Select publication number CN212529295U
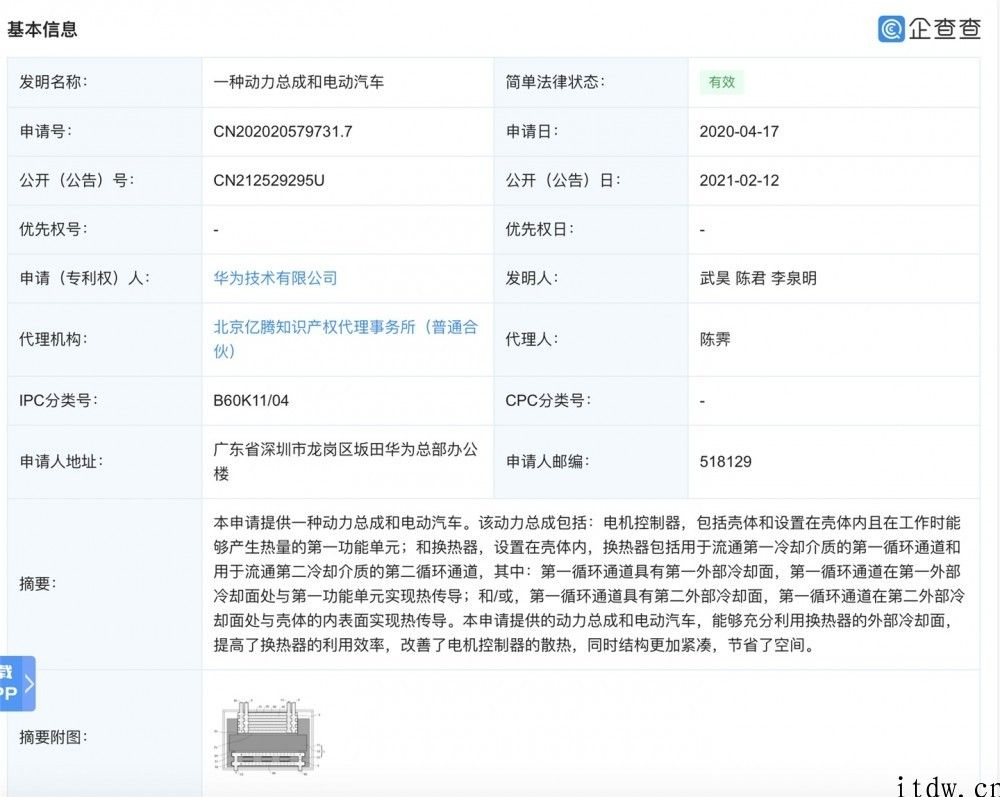The height and width of the screenshot is (797, 1000). click(268, 180)
